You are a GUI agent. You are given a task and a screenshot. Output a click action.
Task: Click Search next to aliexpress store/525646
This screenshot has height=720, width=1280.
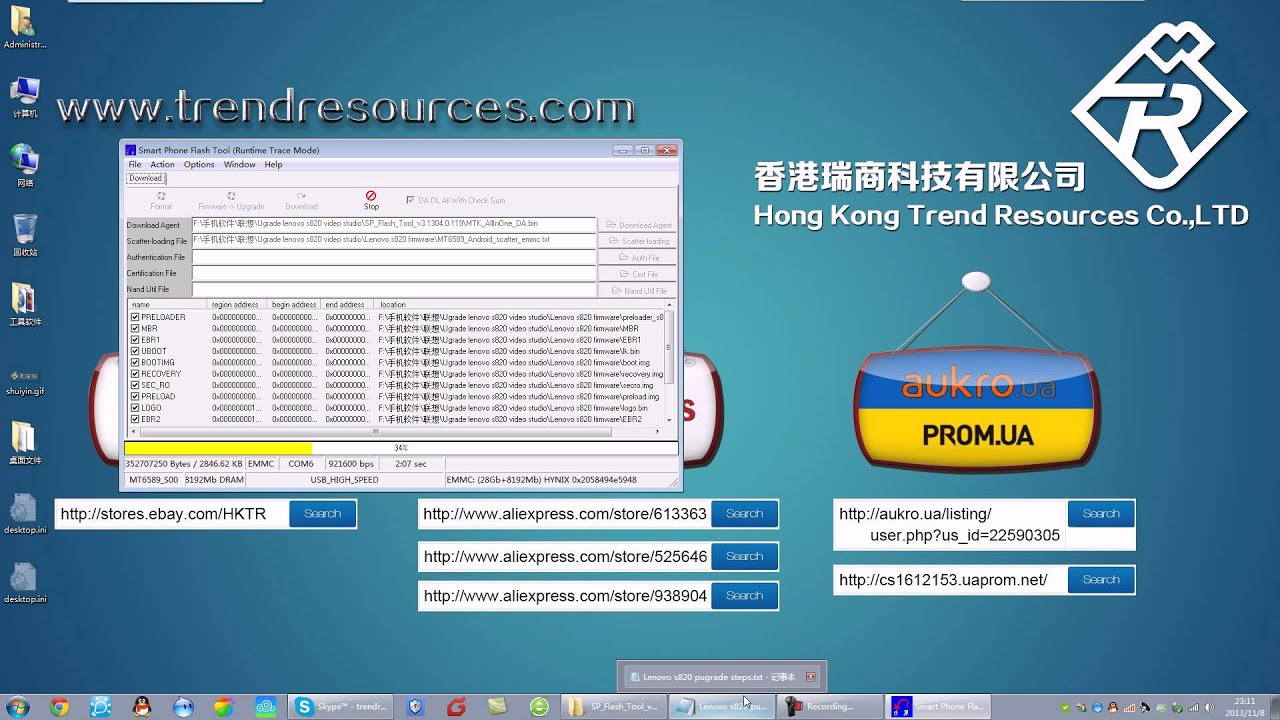(744, 556)
